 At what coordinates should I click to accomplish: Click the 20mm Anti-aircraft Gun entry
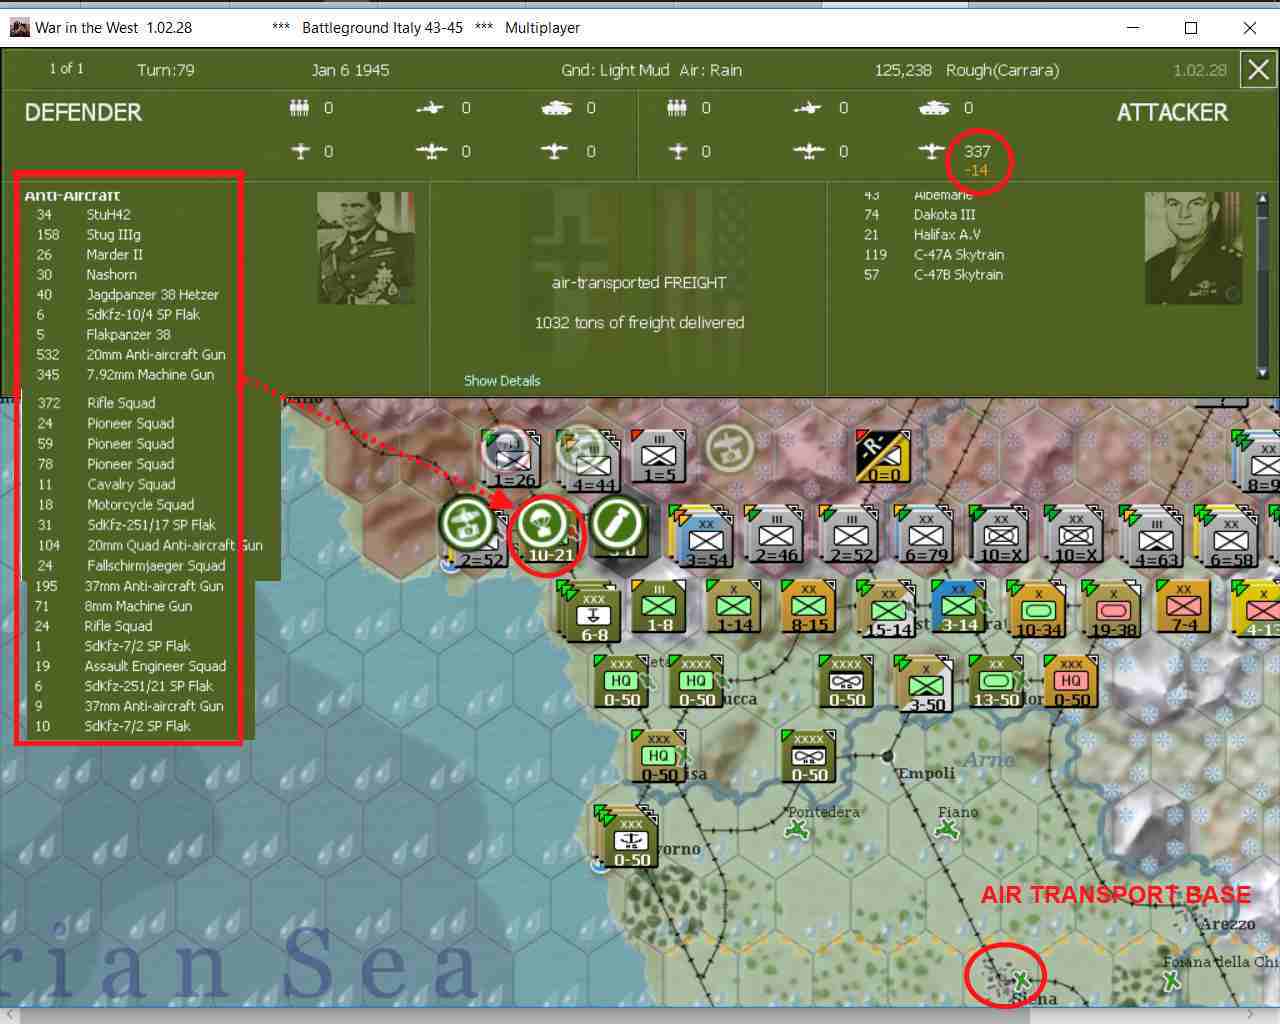pyautogui.click(x=131, y=355)
